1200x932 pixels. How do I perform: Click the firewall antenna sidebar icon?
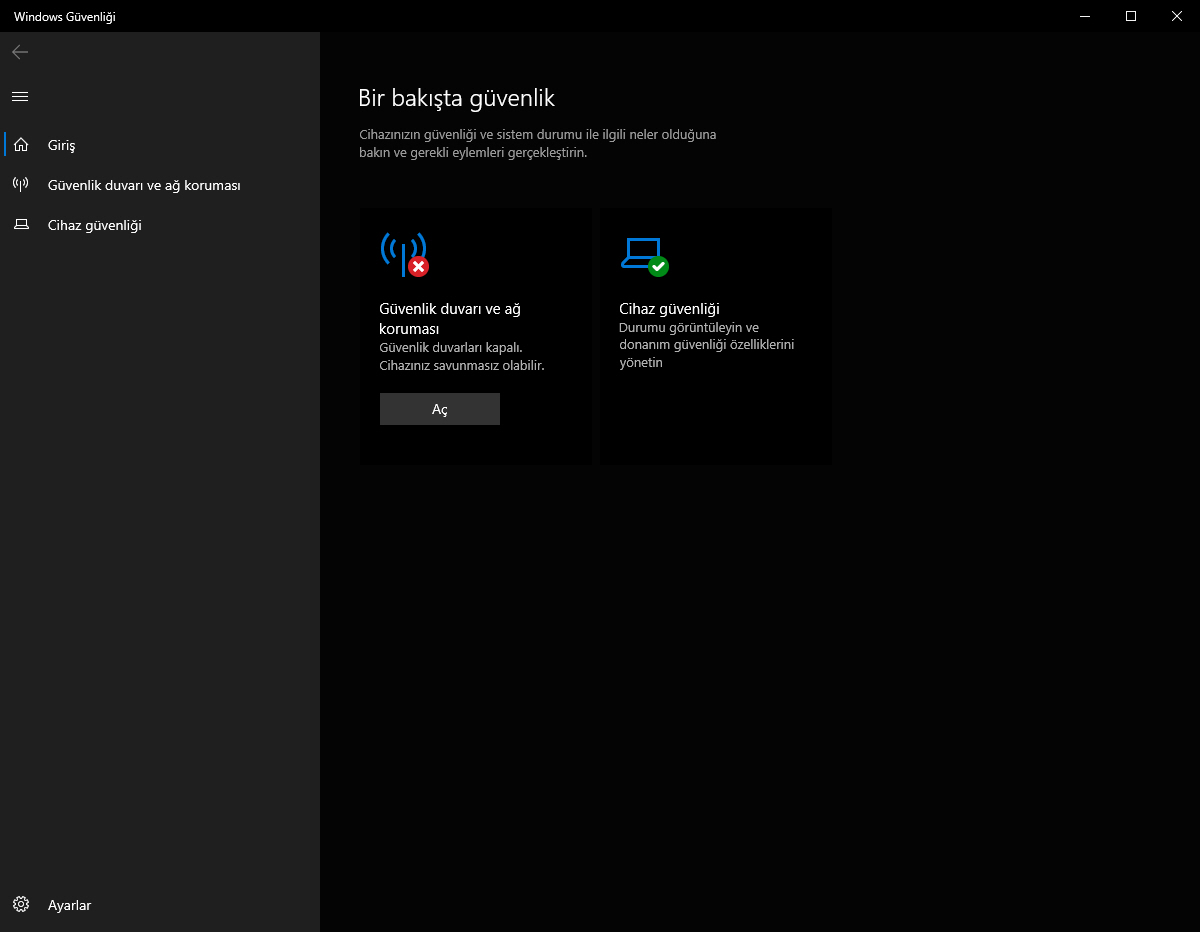tap(20, 185)
